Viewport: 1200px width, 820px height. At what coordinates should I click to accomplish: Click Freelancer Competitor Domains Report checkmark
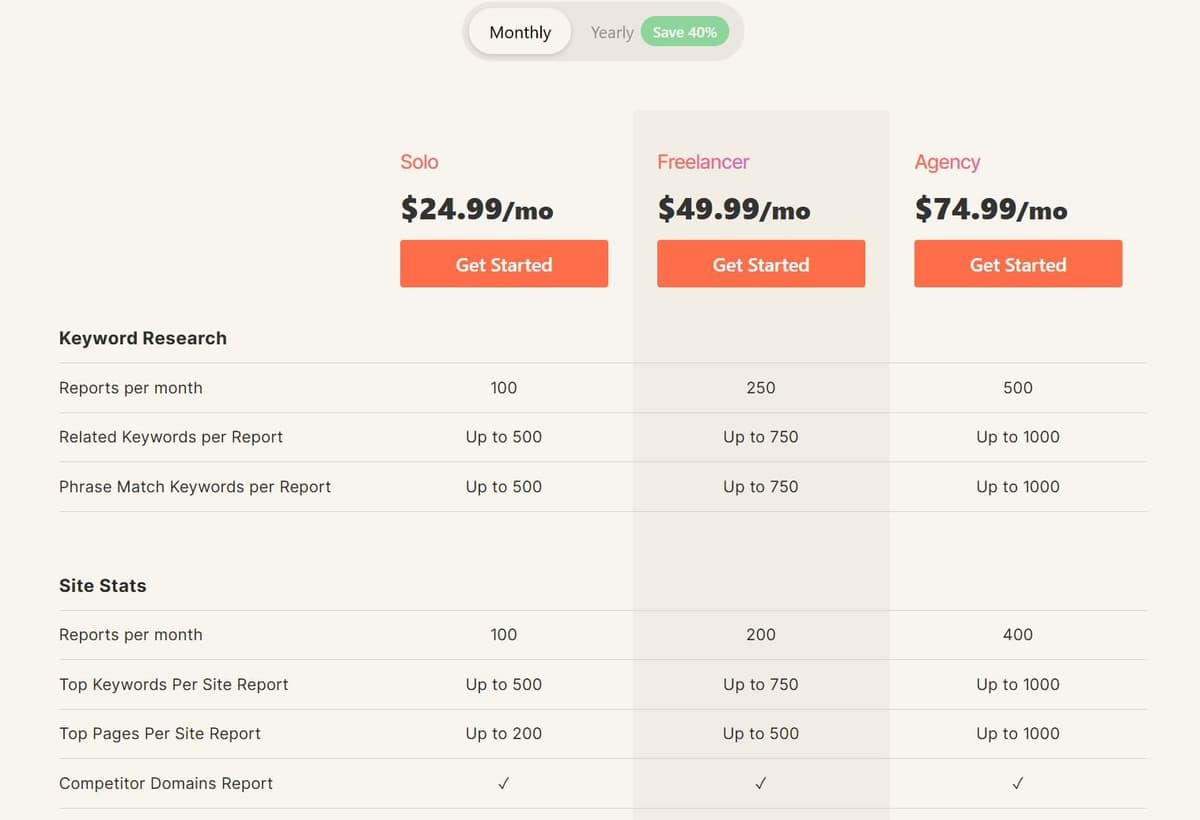[x=761, y=783]
